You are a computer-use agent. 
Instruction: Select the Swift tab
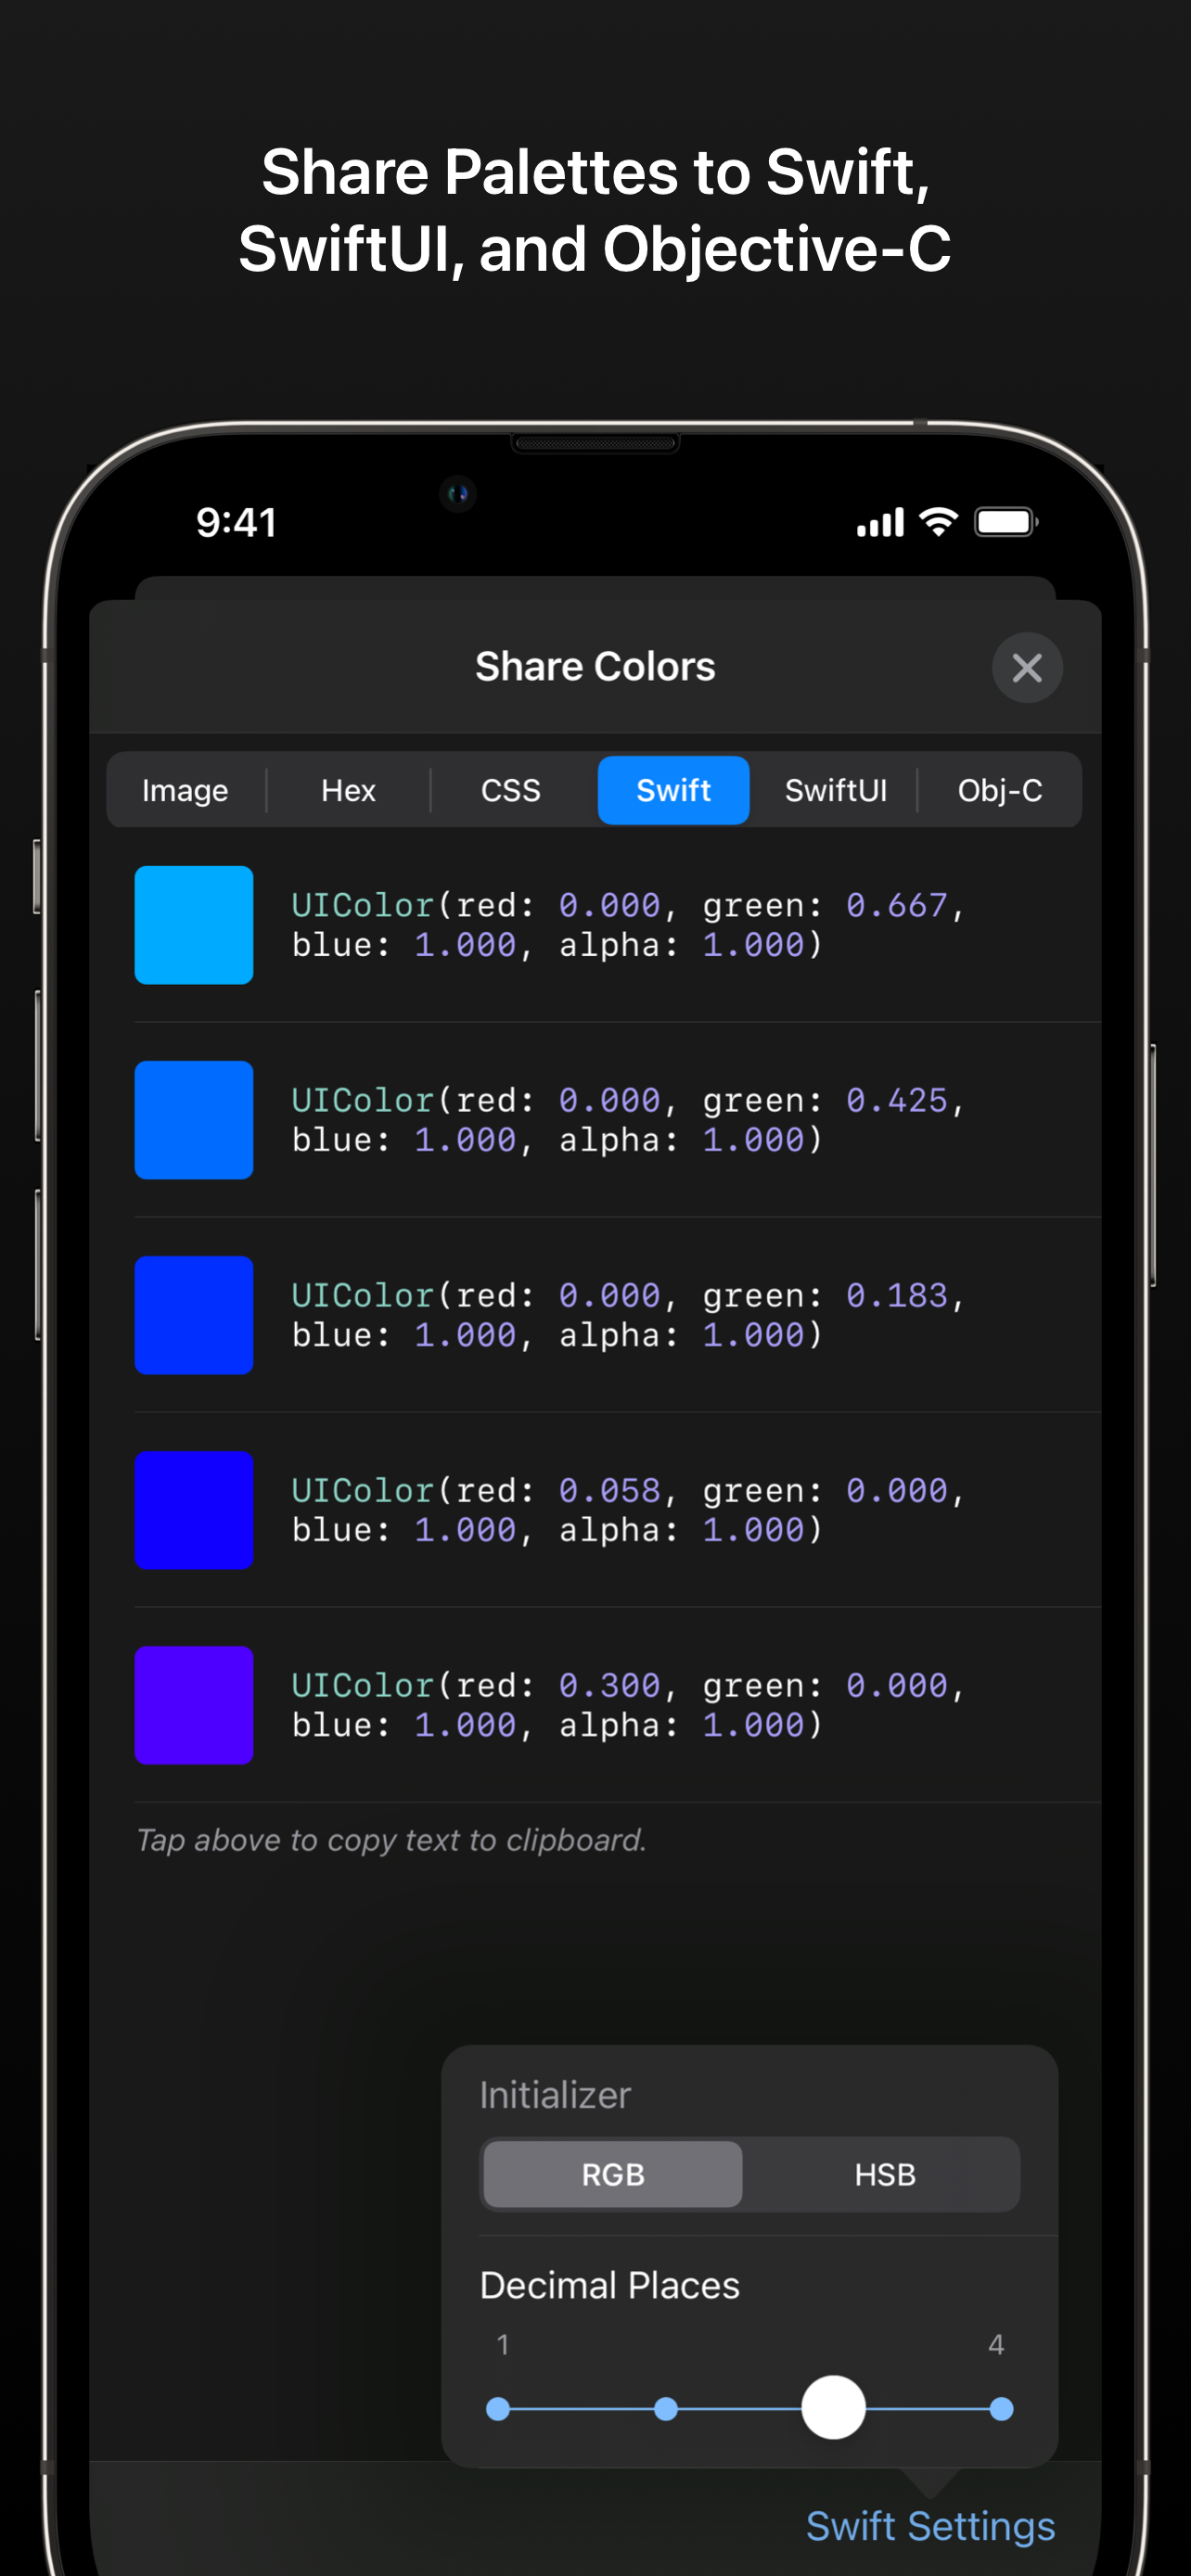[673, 790]
